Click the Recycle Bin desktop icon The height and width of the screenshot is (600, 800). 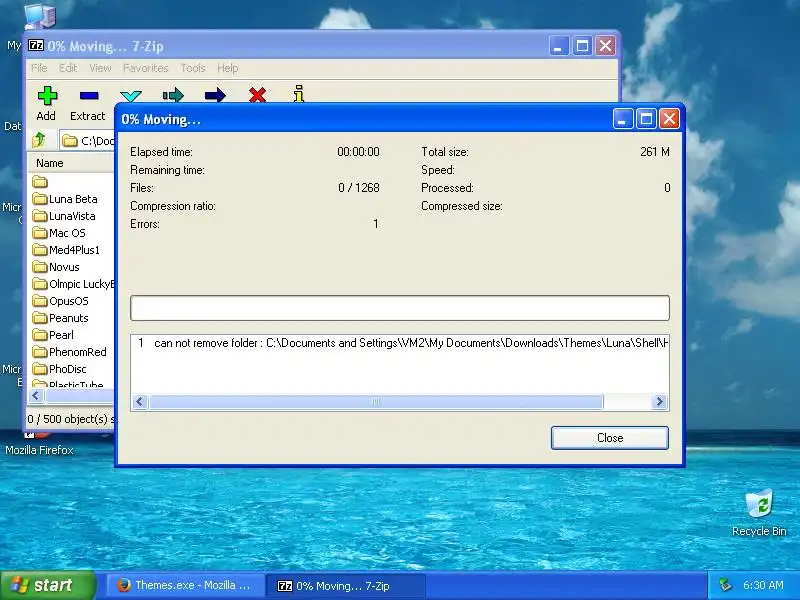[759, 512]
